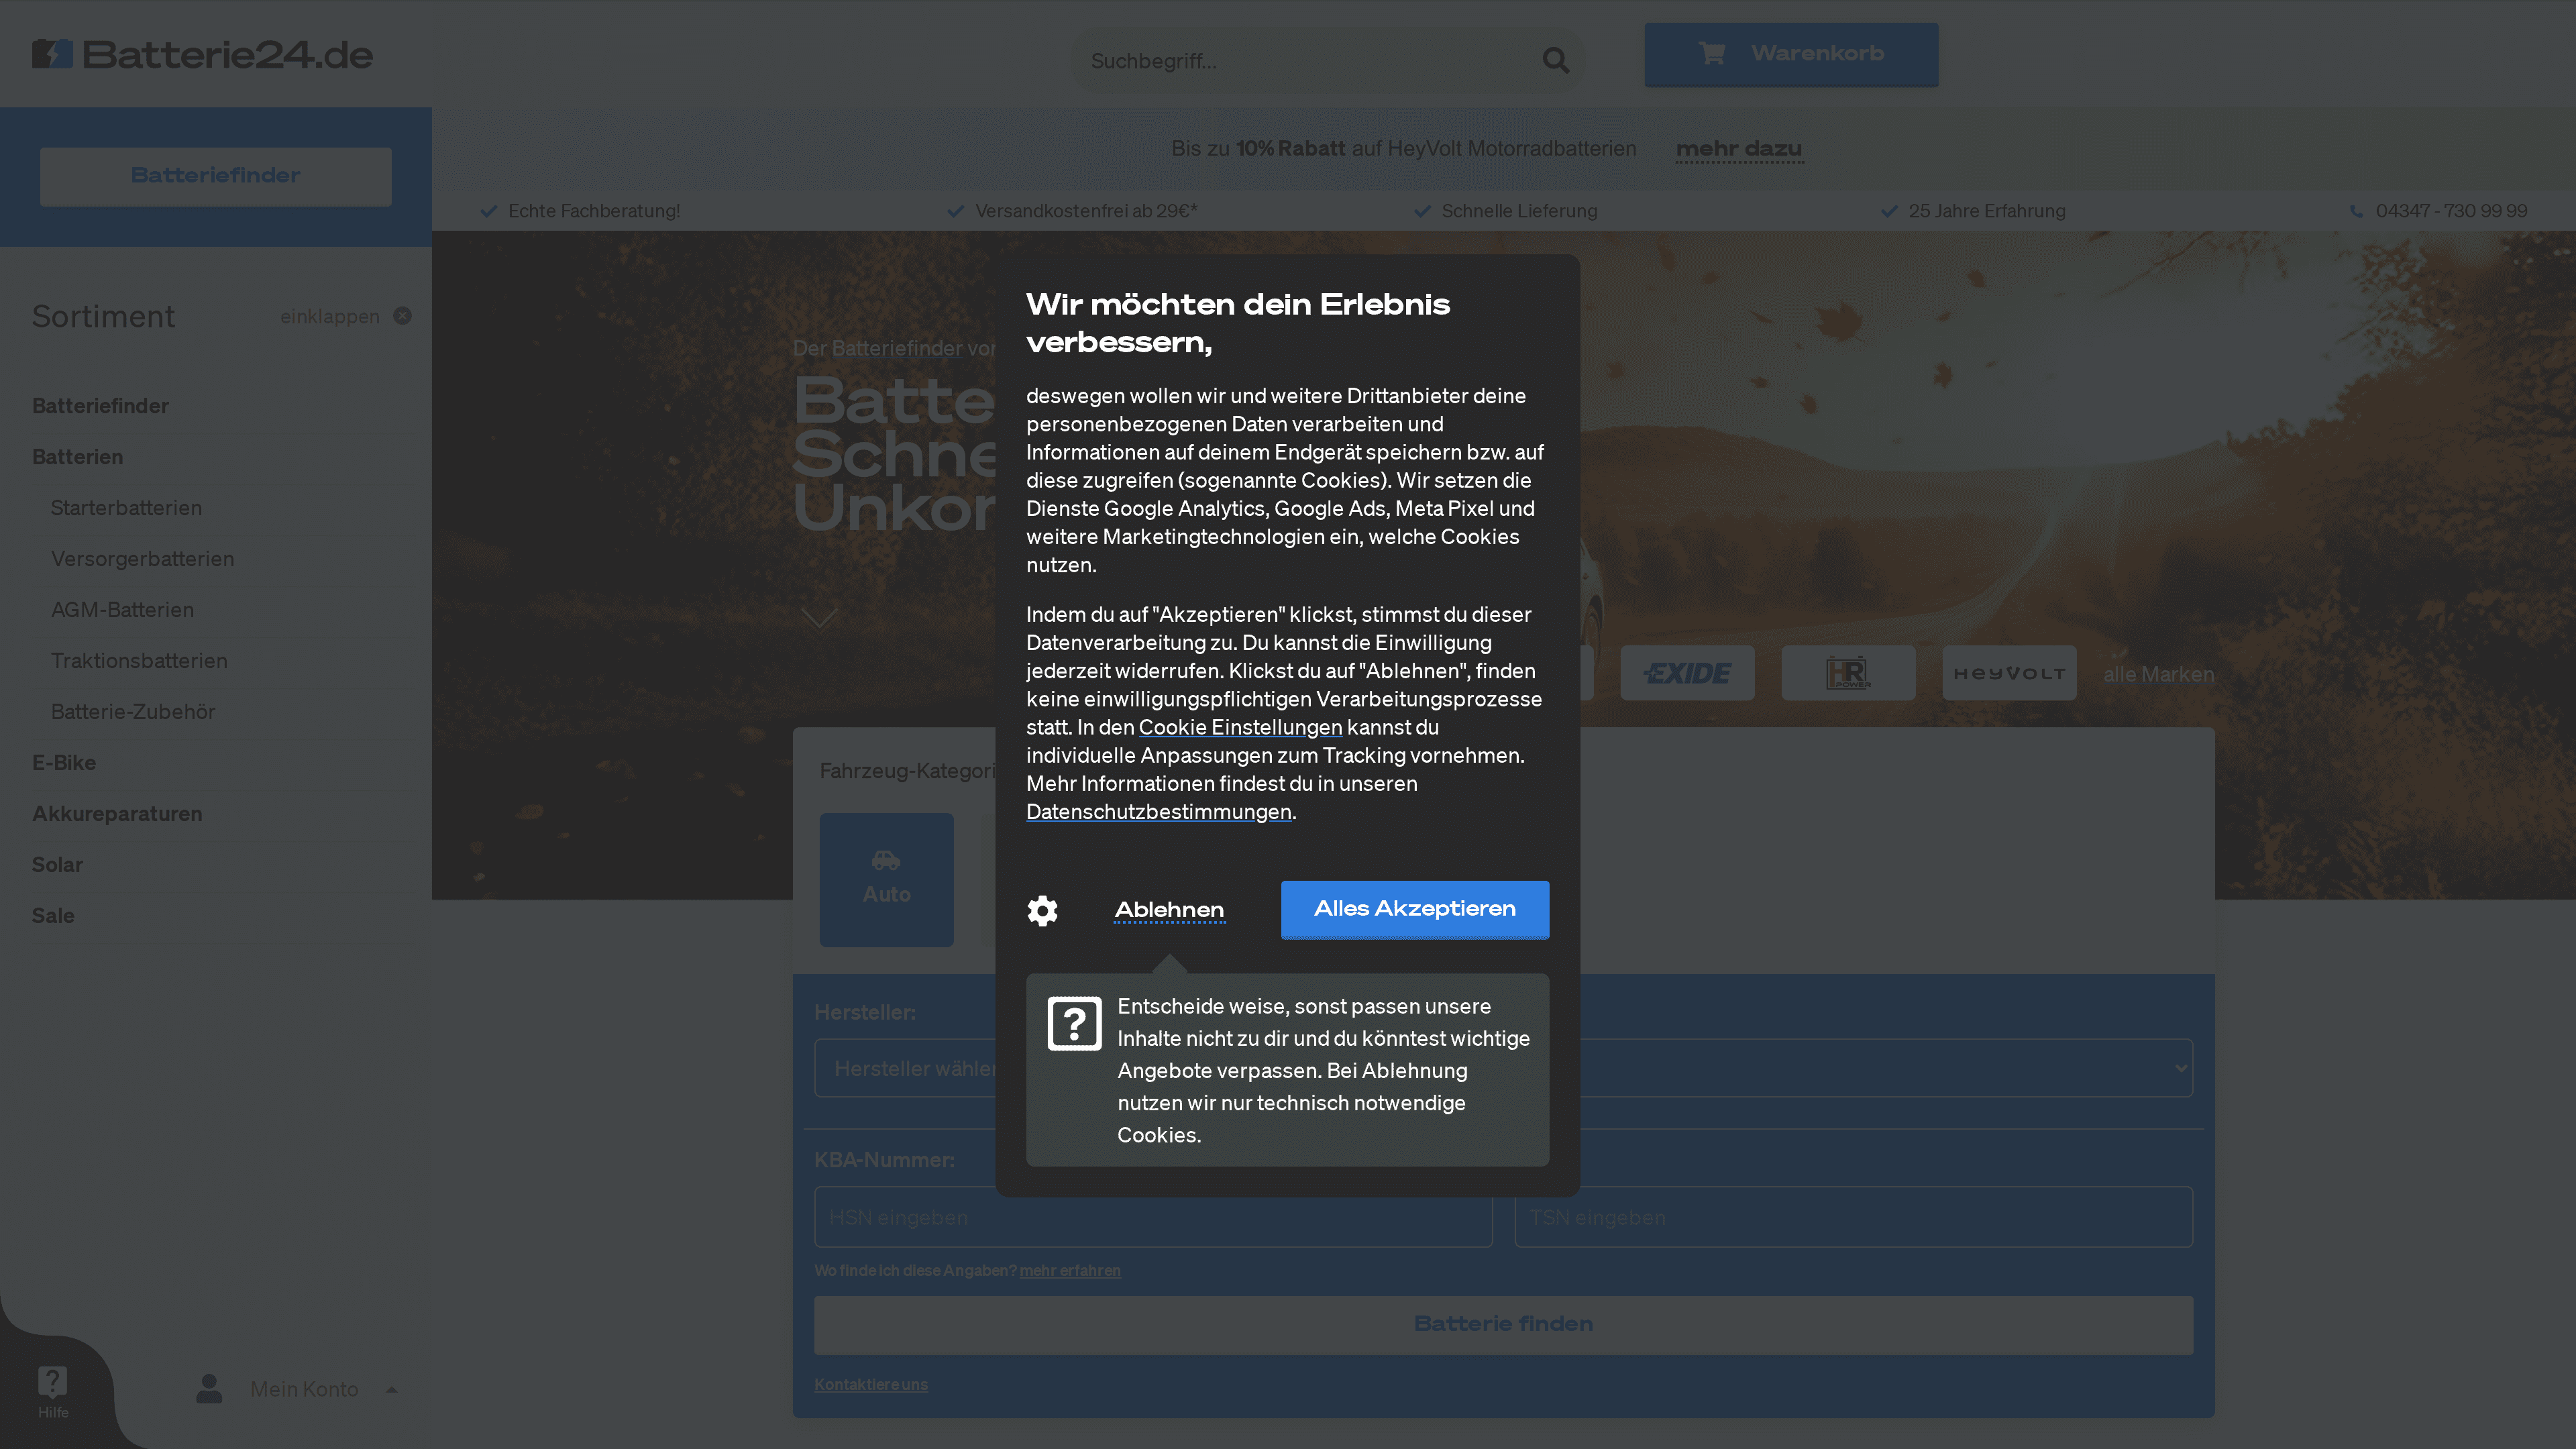Select Solar in the sidebar navigation
The image size is (2576, 1449).
pyautogui.click(x=57, y=864)
